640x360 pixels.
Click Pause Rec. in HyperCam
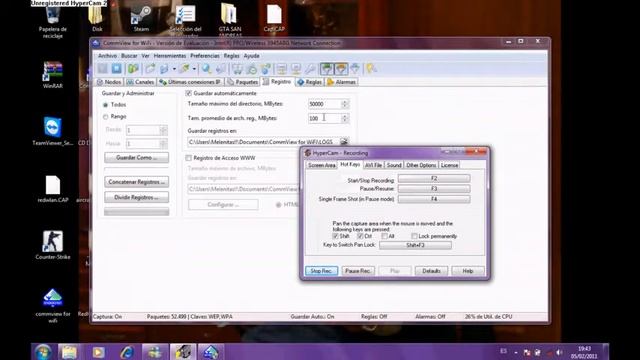[x=358, y=271]
